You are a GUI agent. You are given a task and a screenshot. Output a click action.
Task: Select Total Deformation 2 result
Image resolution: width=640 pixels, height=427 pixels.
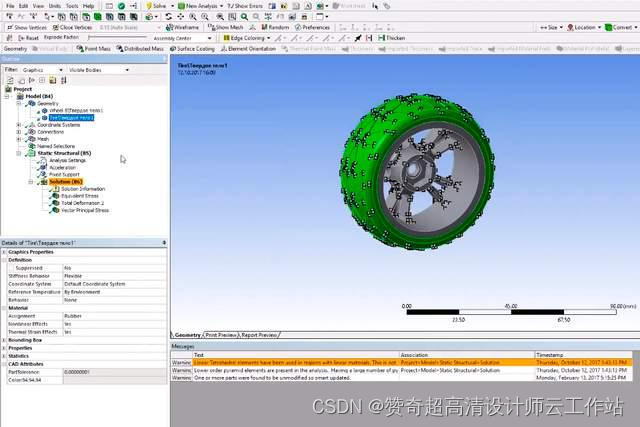[82, 203]
